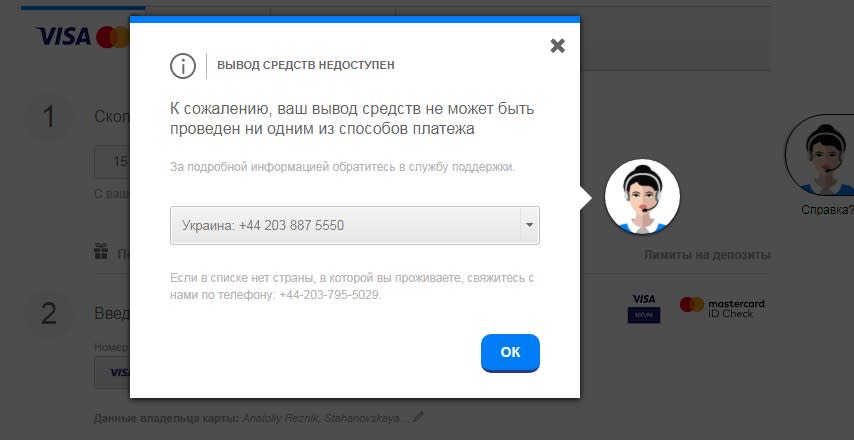Click support agent avatar beside dialog
Screen dimensions: 854x440
click(642, 197)
